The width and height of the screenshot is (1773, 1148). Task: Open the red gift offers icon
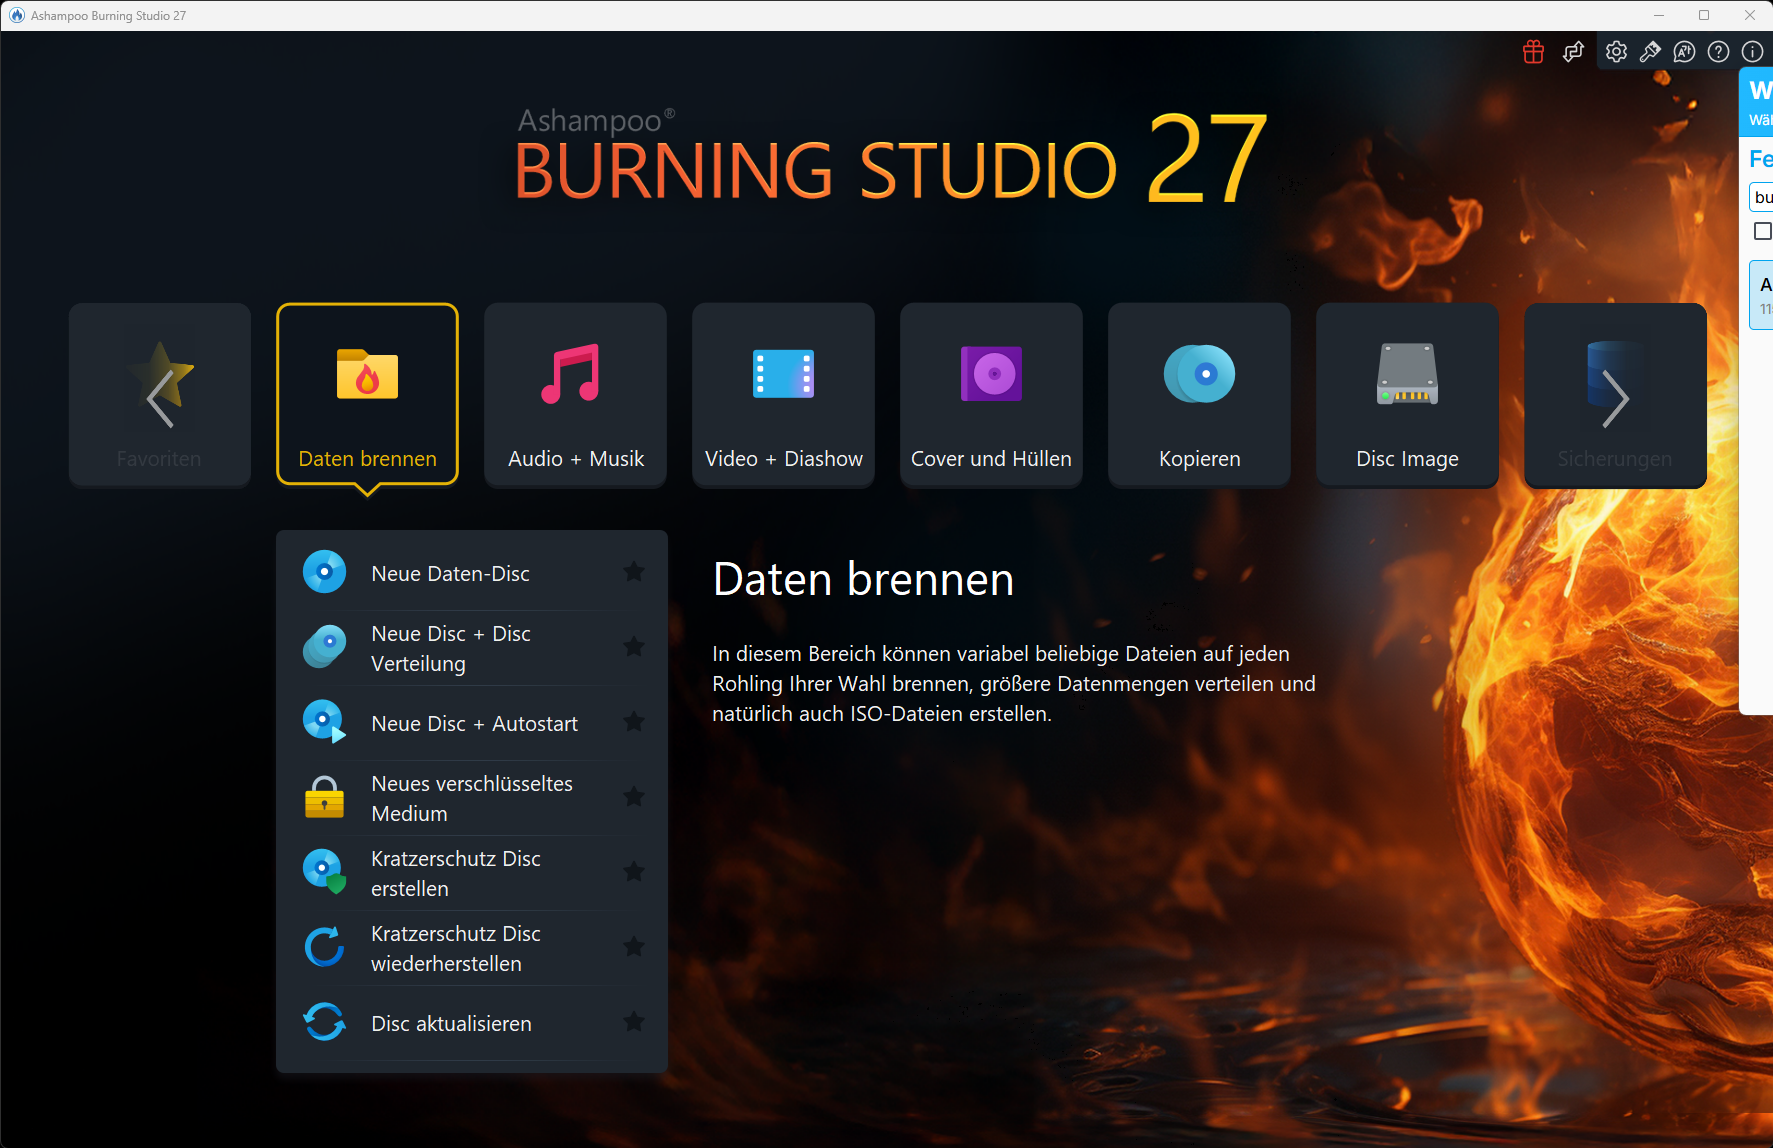tap(1533, 52)
